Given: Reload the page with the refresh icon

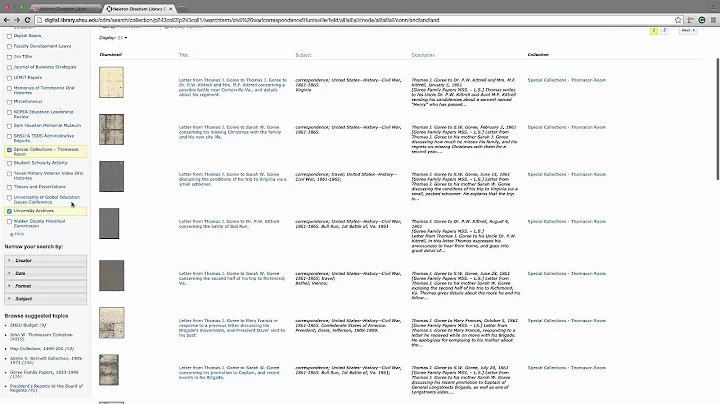Looking at the screenshot, I should pos(27,20).
